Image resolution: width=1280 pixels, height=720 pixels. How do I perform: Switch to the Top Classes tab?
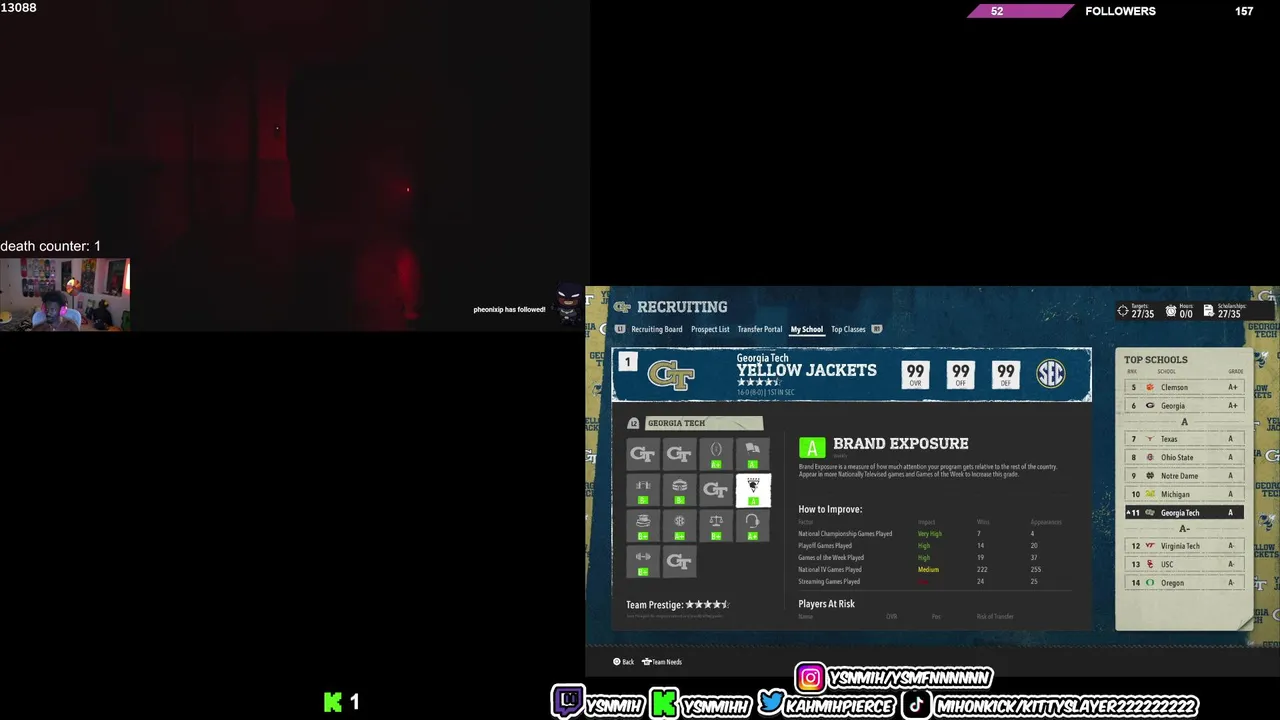click(x=848, y=329)
